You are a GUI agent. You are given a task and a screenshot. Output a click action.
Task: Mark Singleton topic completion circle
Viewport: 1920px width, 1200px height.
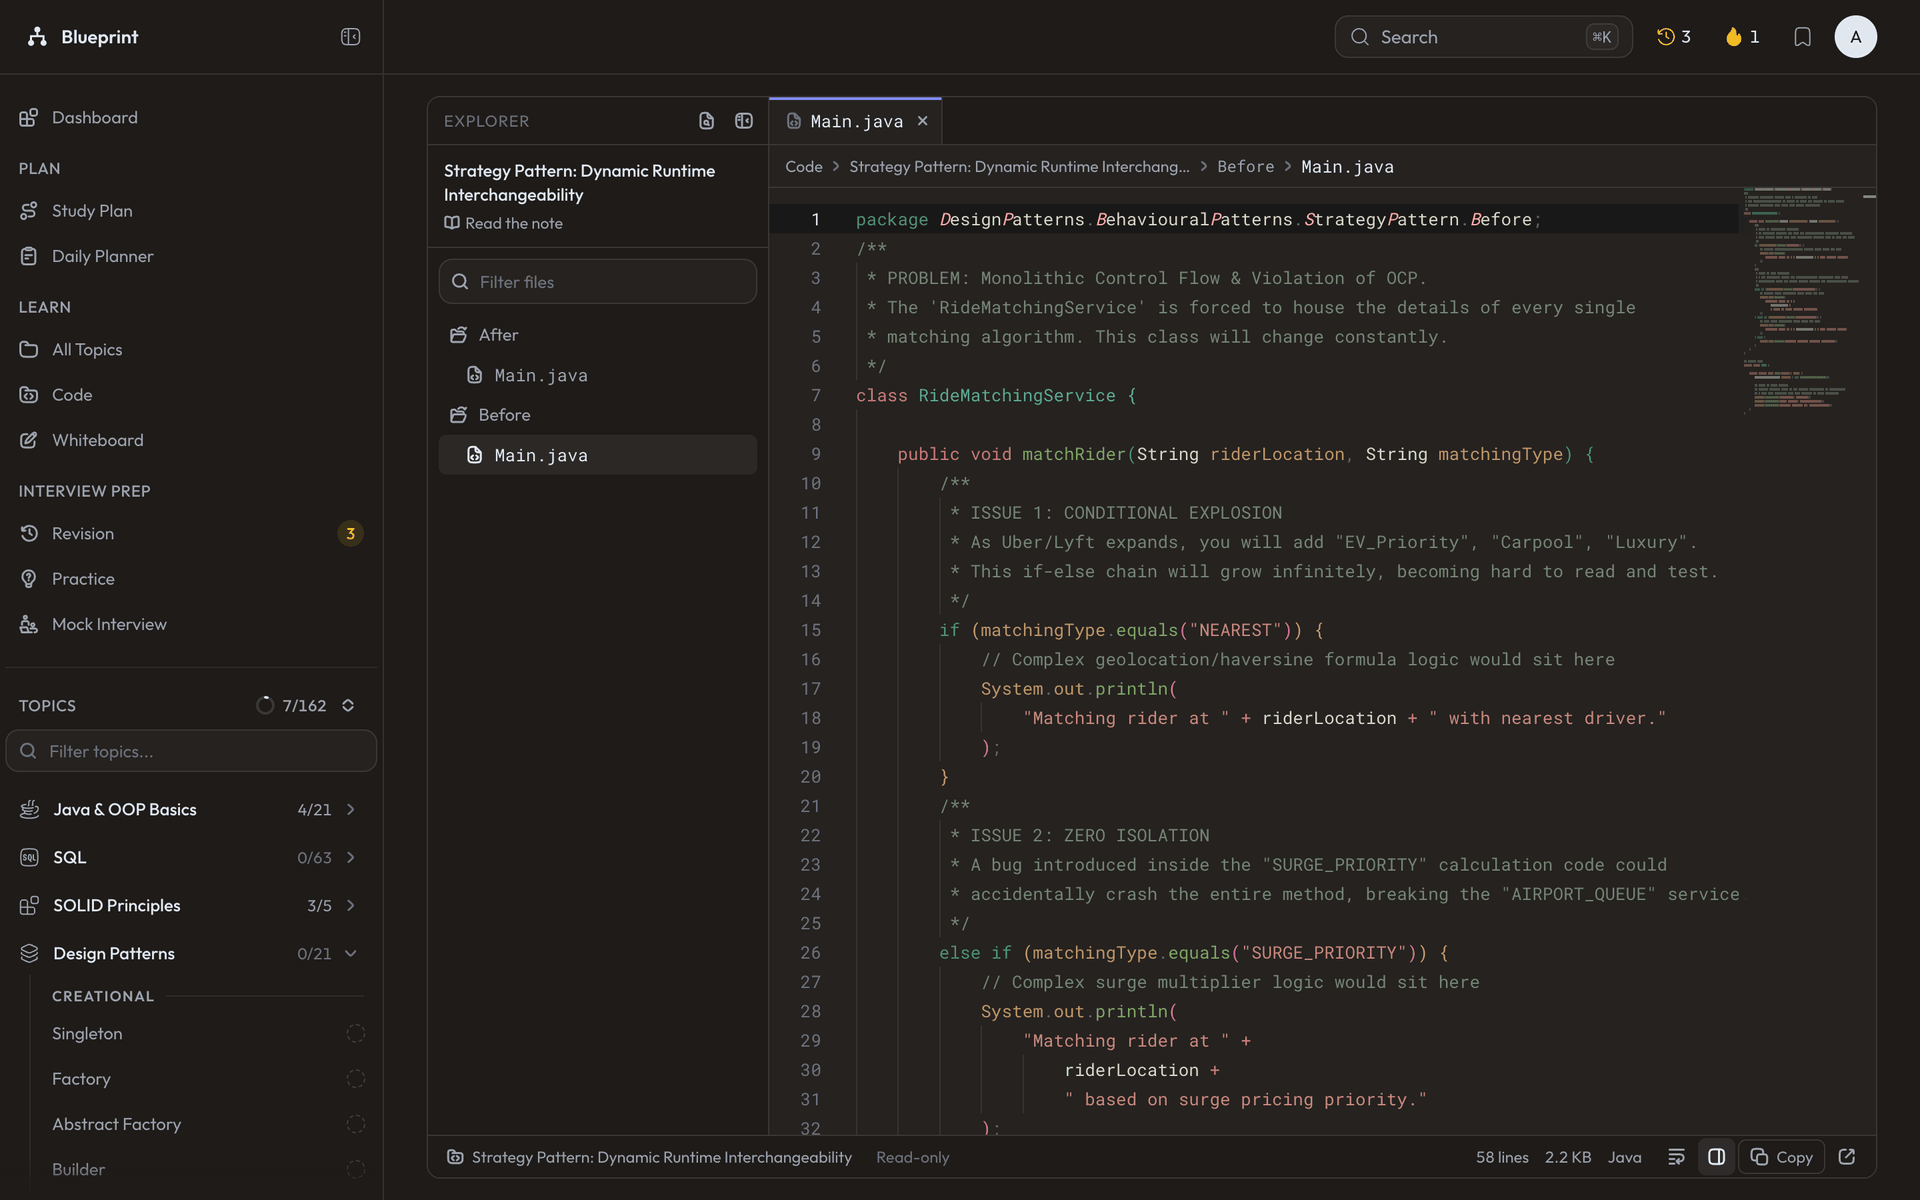pyautogui.click(x=356, y=1033)
